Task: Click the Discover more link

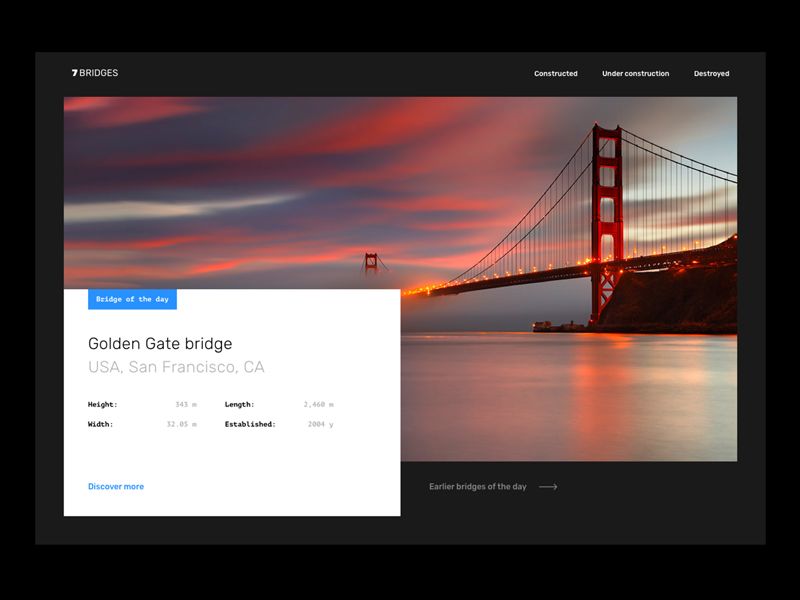Action: pos(116,487)
